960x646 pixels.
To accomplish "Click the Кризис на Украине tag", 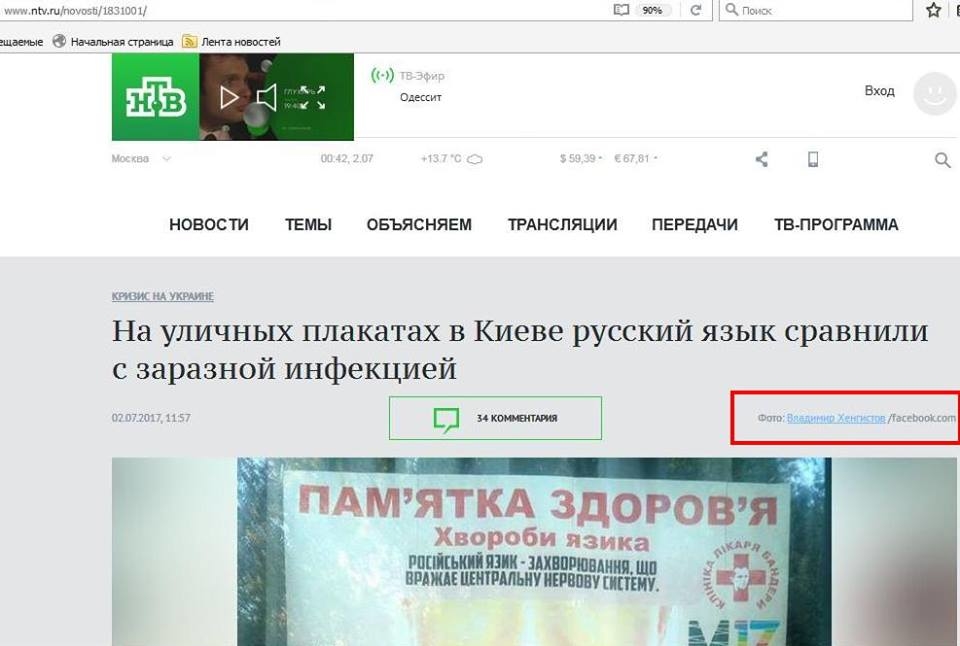I will click(162, 297).
